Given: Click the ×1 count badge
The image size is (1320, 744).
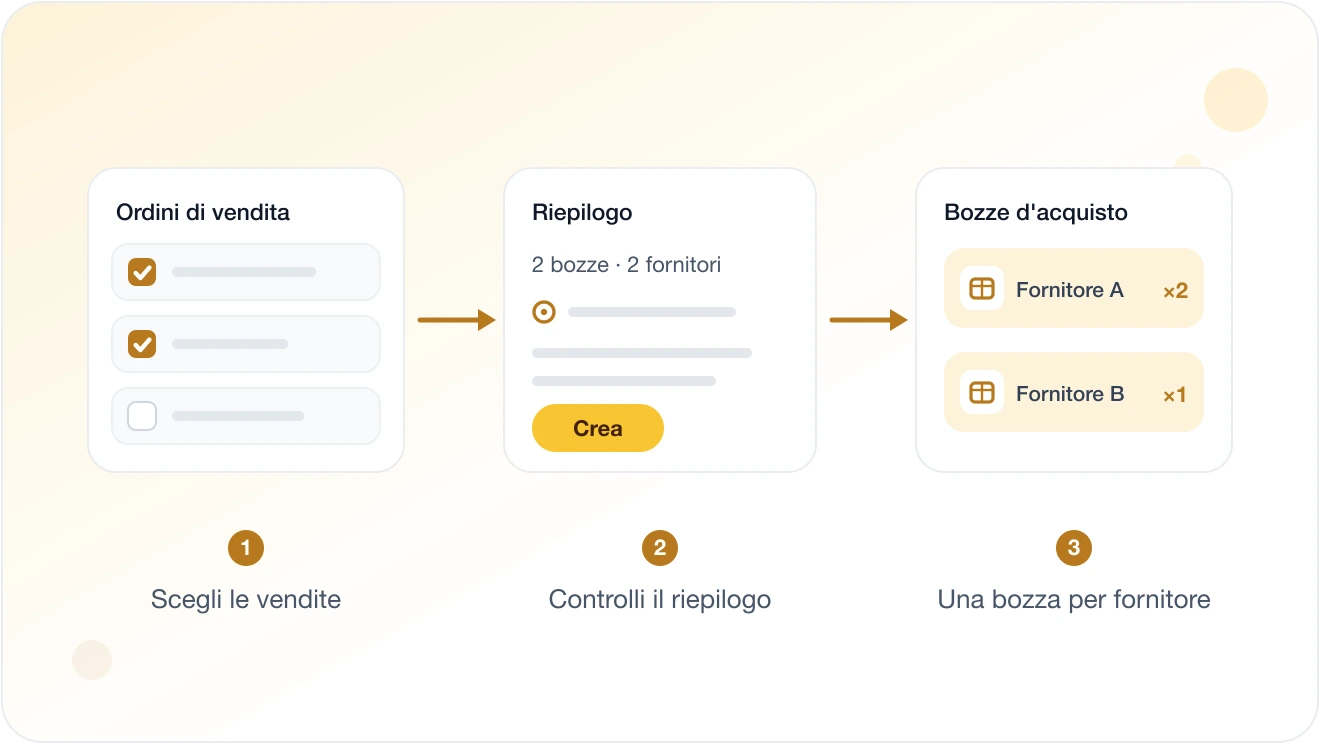Looking at the screenshot, I should click(1175, 395).
